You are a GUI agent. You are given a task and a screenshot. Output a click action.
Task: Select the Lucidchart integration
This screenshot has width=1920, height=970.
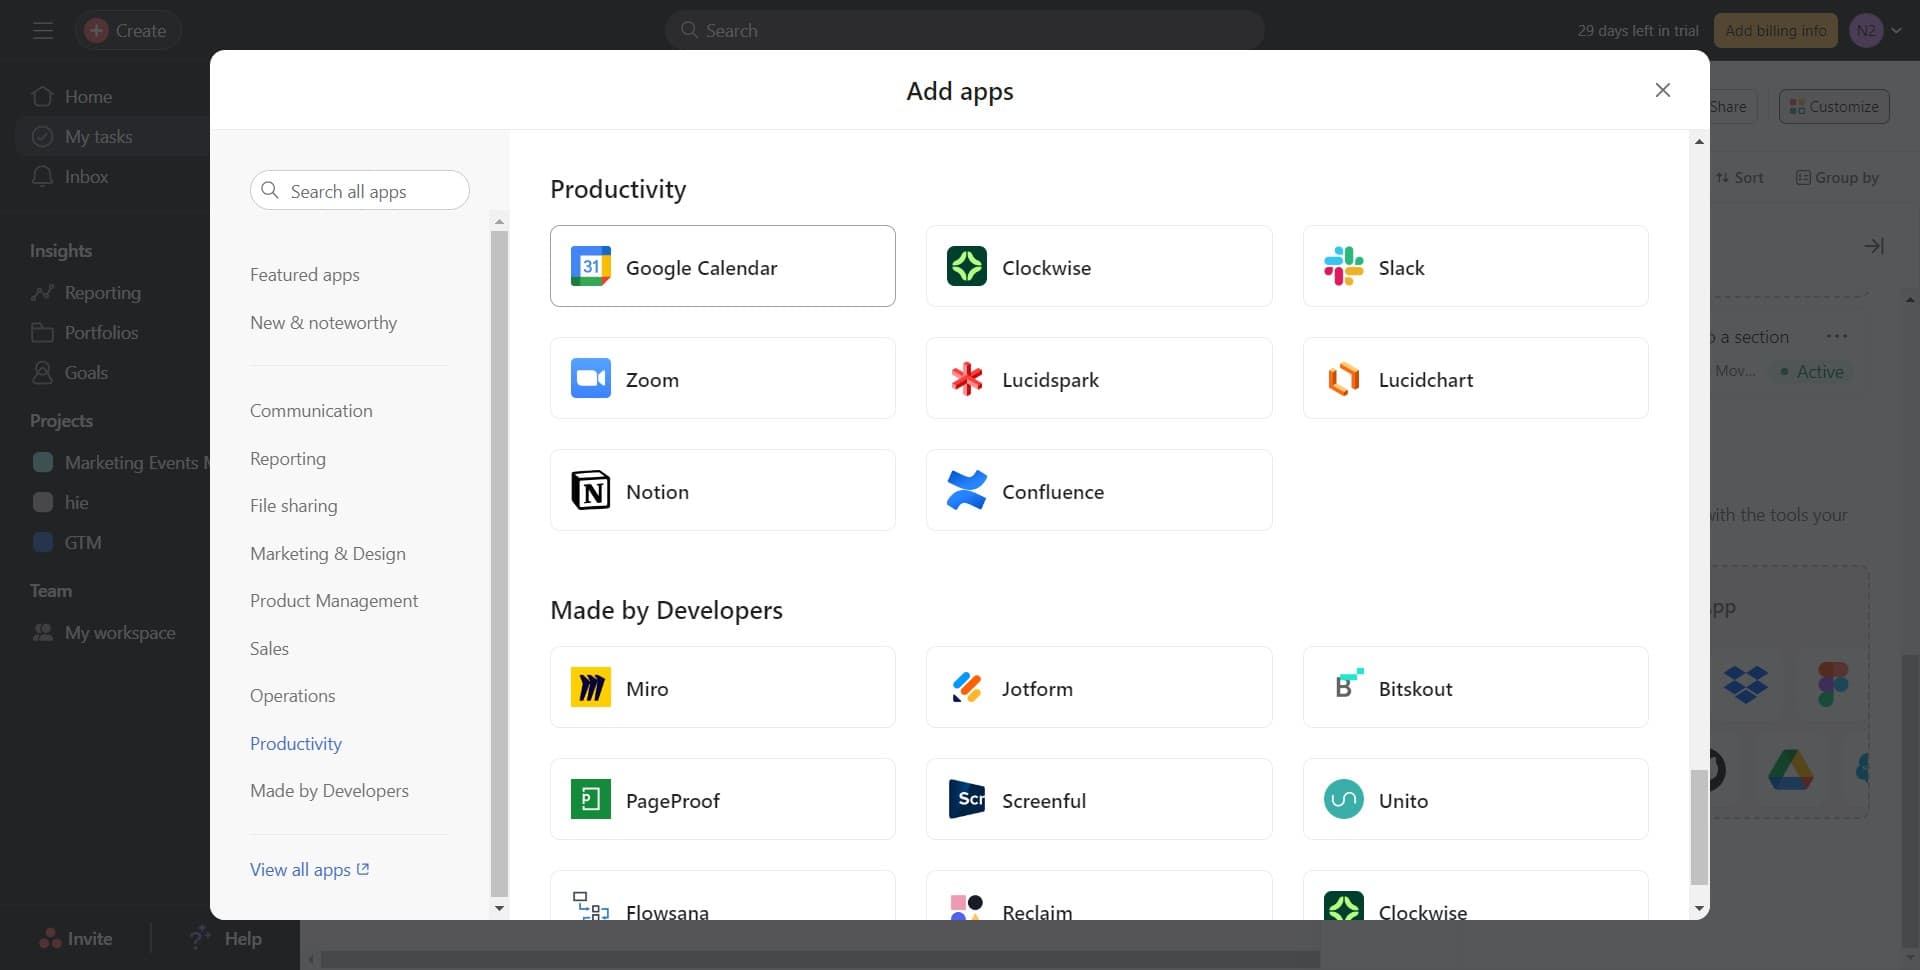1475,378
